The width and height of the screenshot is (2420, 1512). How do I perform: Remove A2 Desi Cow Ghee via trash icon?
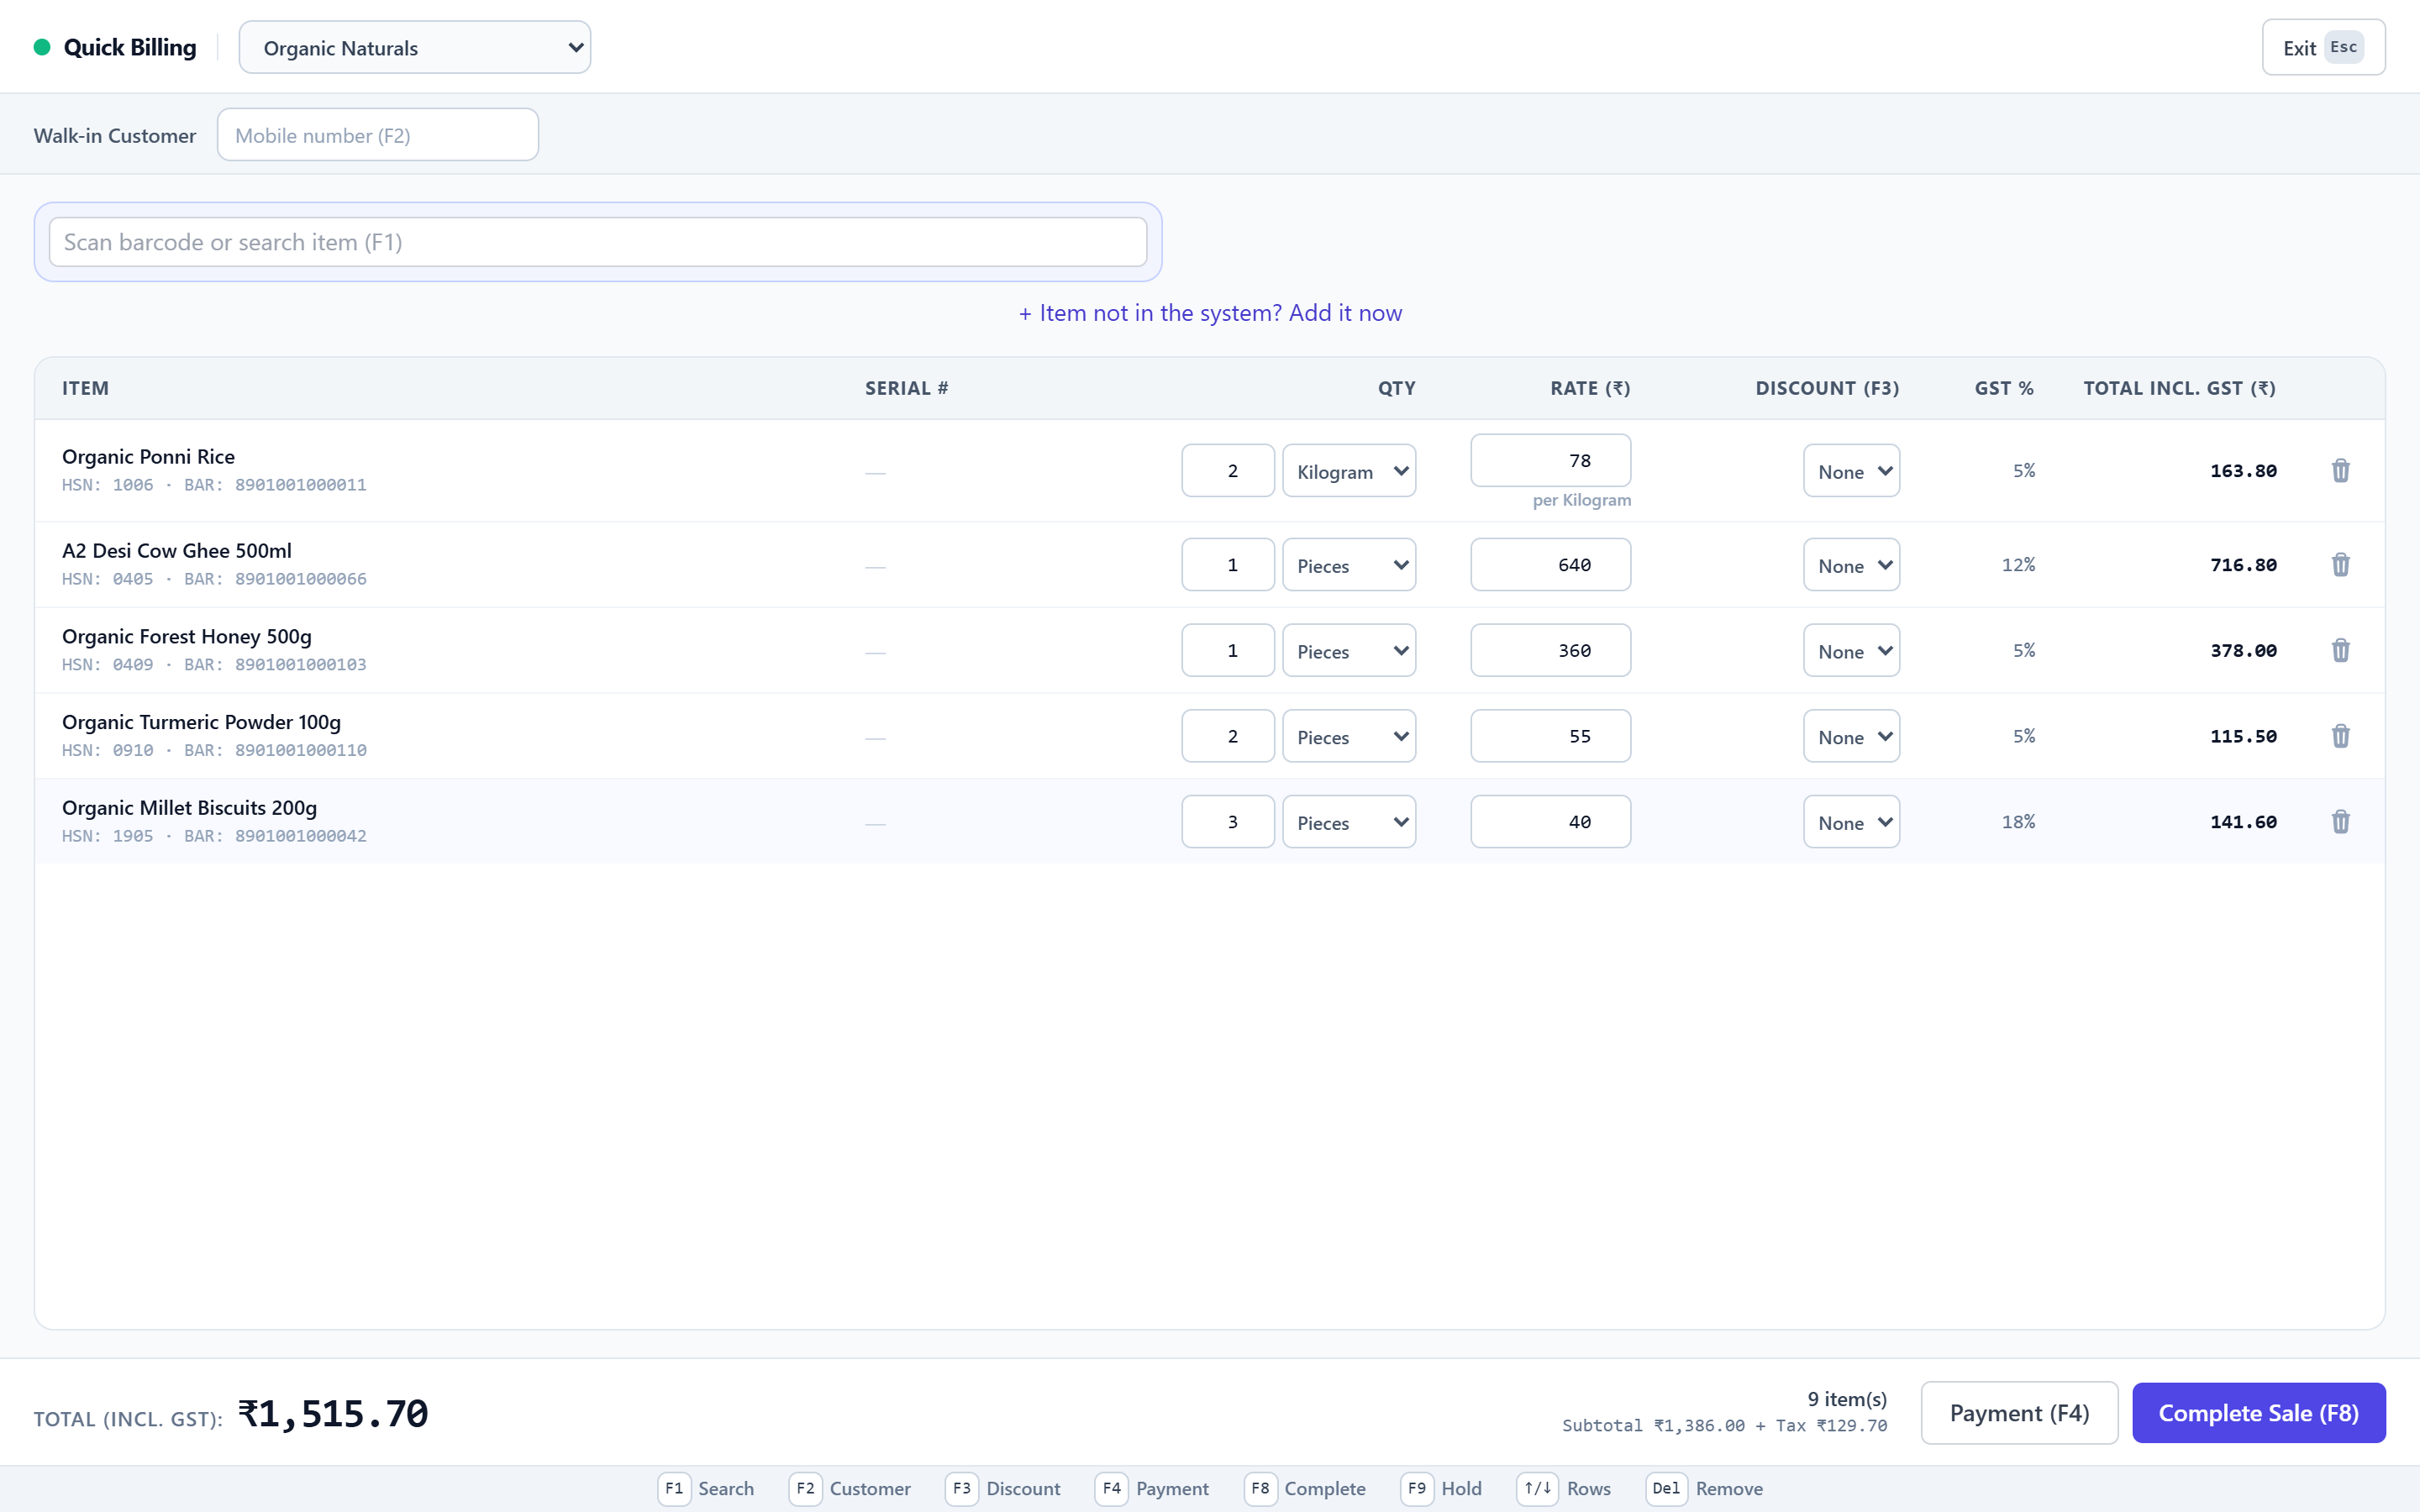[x=2340, y=564]
